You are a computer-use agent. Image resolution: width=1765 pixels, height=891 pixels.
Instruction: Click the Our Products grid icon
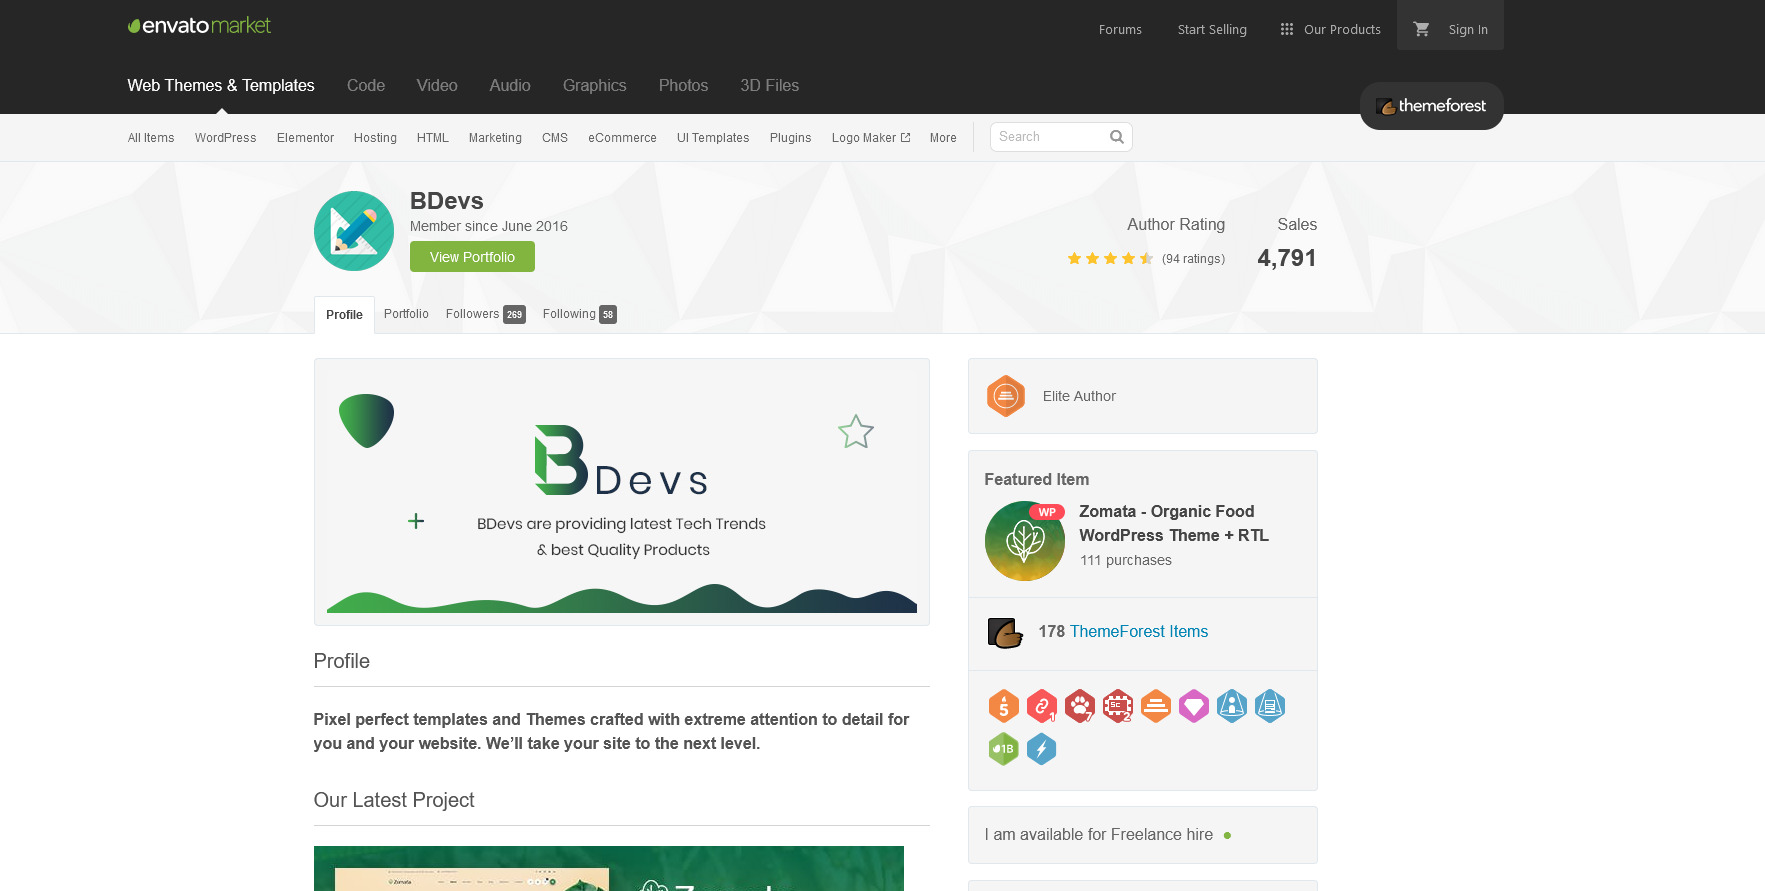1287,29
